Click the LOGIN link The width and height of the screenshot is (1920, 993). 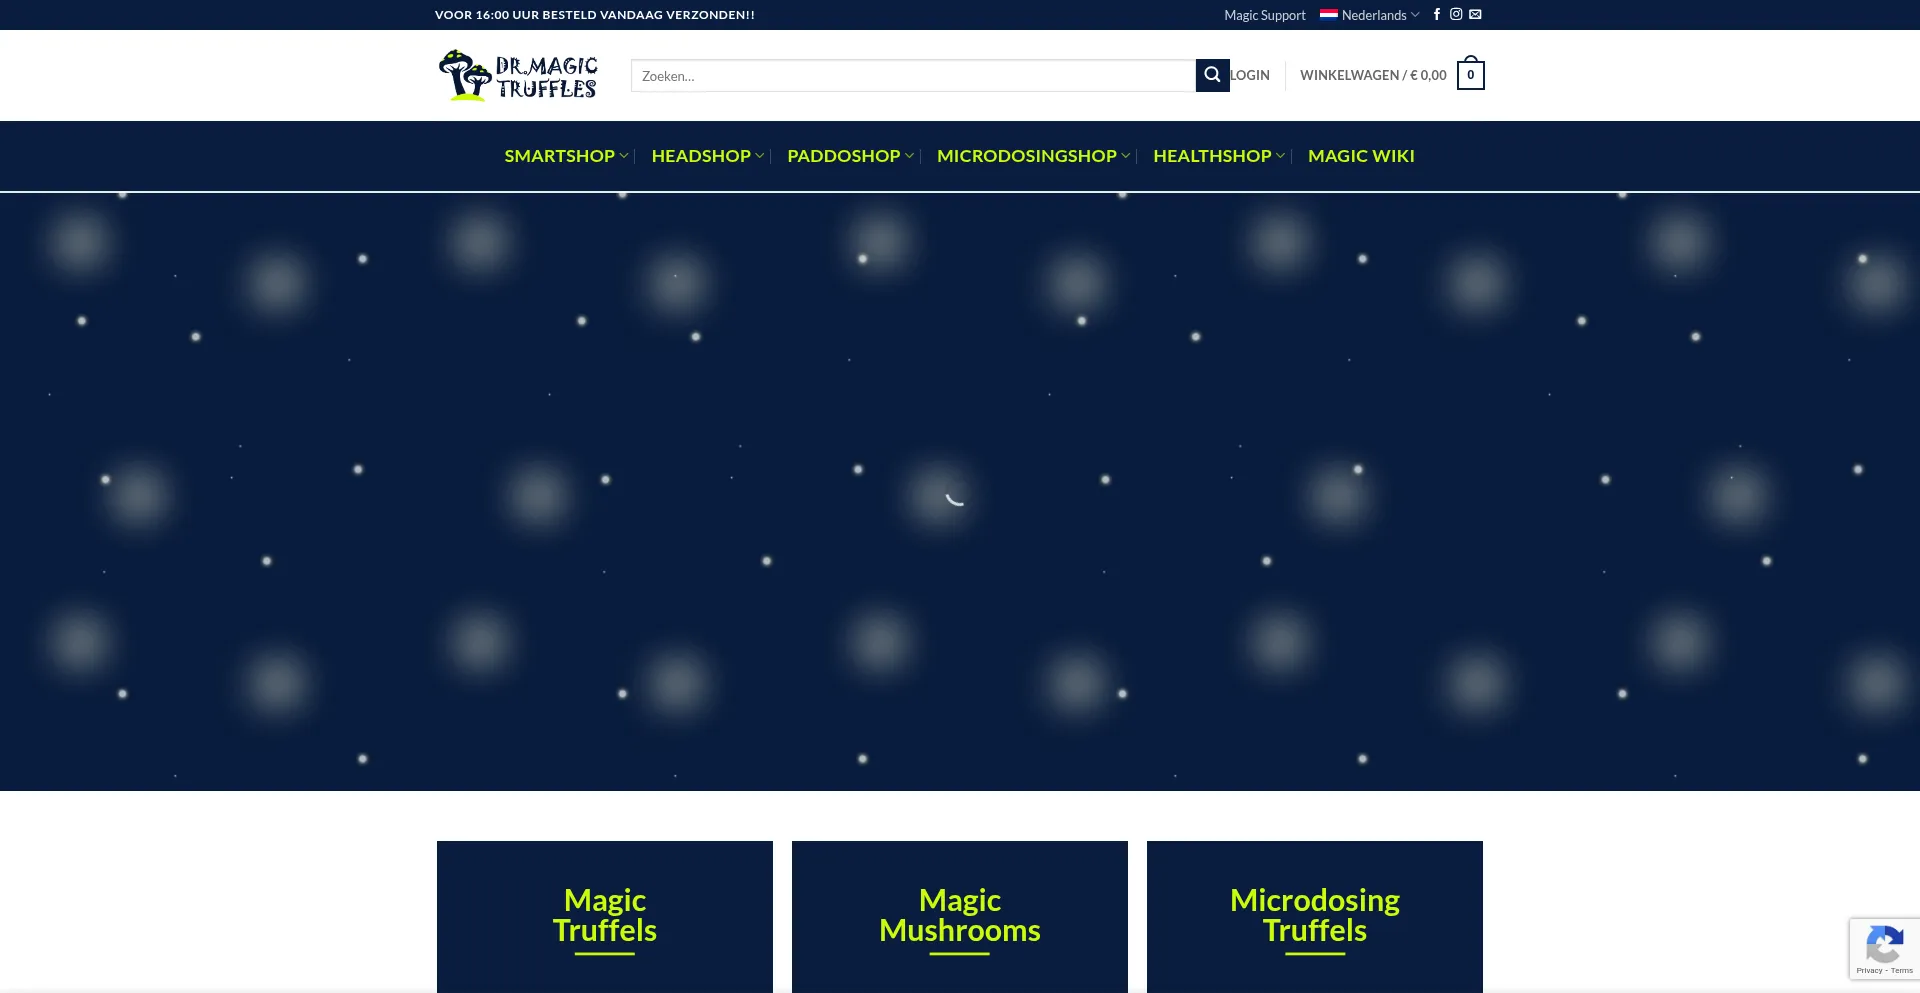coord(1248,75)
